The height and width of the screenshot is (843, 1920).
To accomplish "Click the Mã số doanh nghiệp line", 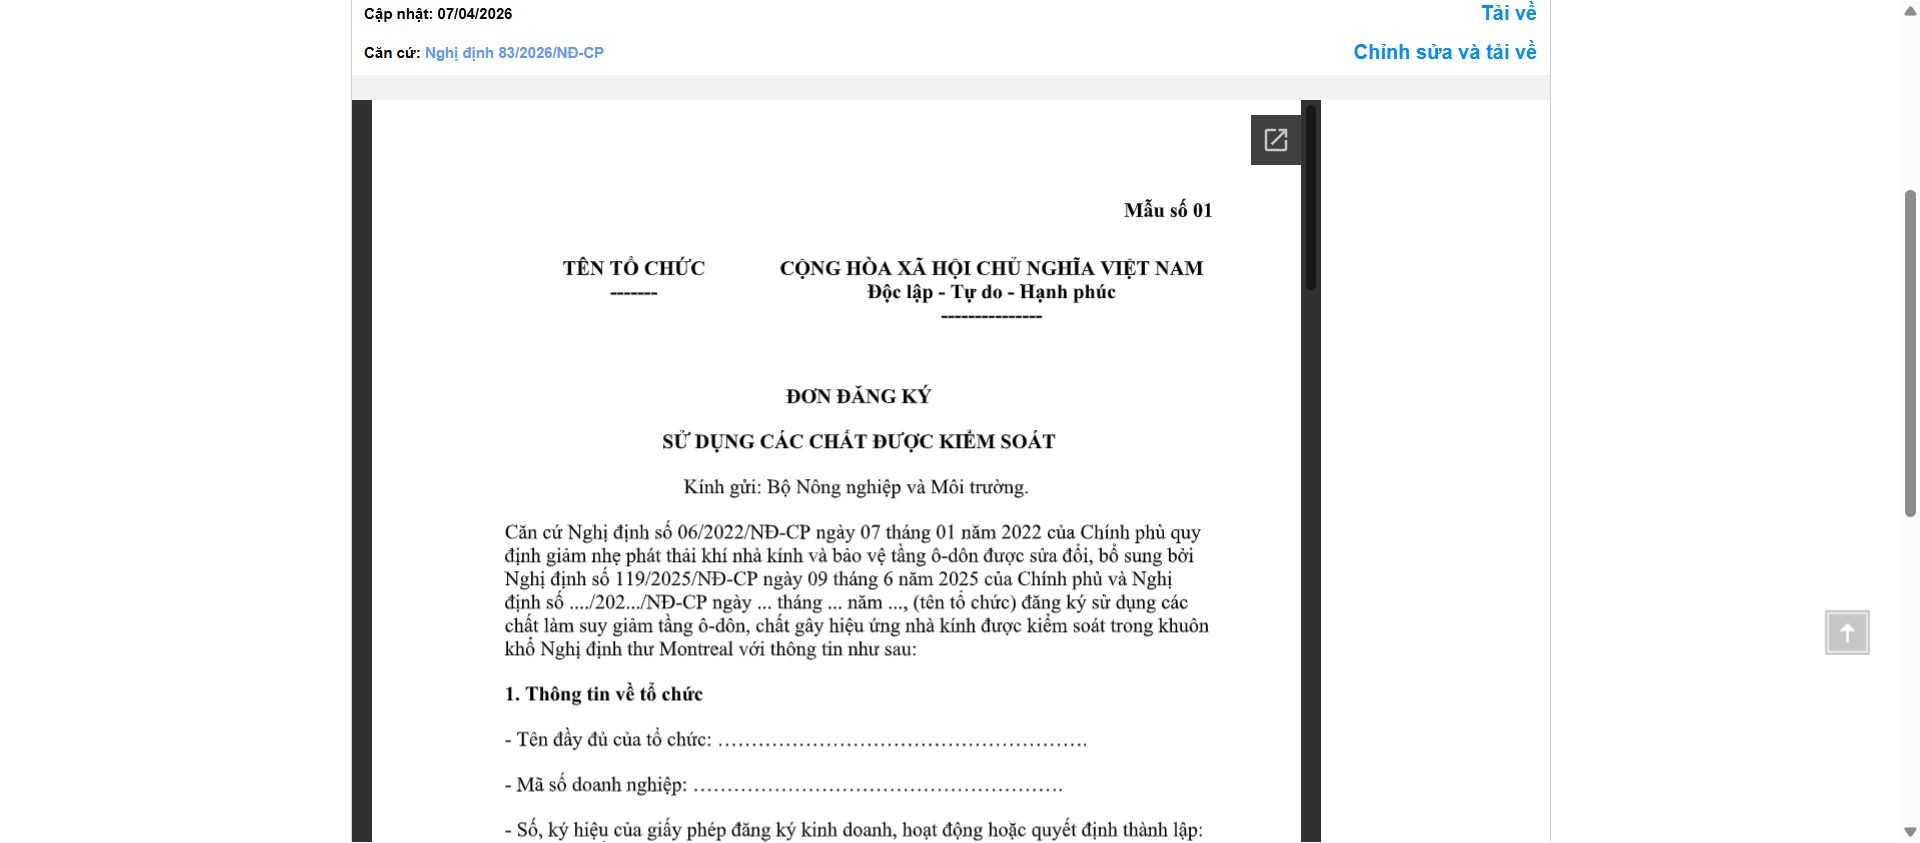I will [x=784, y=785].
